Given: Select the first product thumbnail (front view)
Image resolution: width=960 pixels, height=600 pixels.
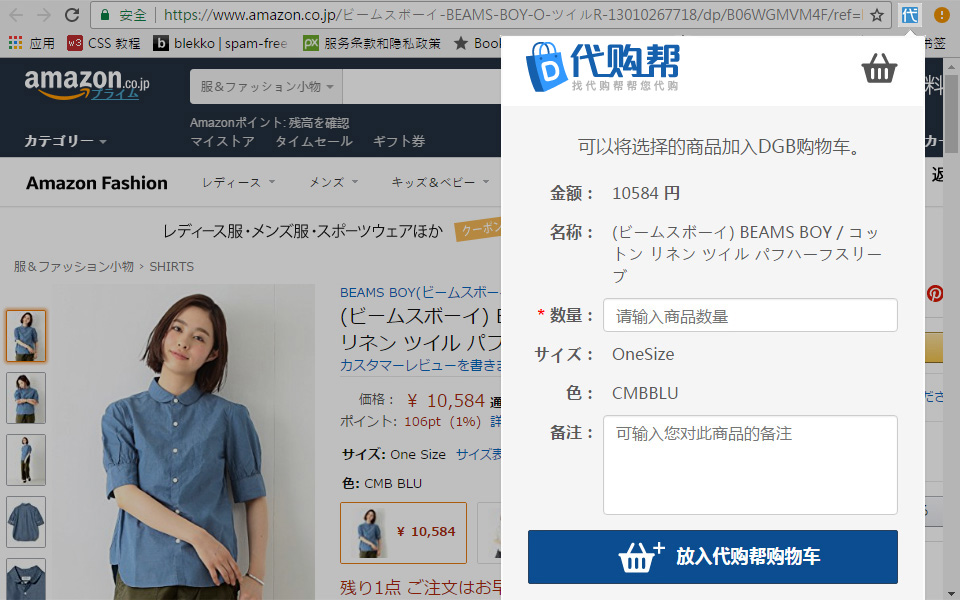Looking at the screenshot, I should click(26, 336).
